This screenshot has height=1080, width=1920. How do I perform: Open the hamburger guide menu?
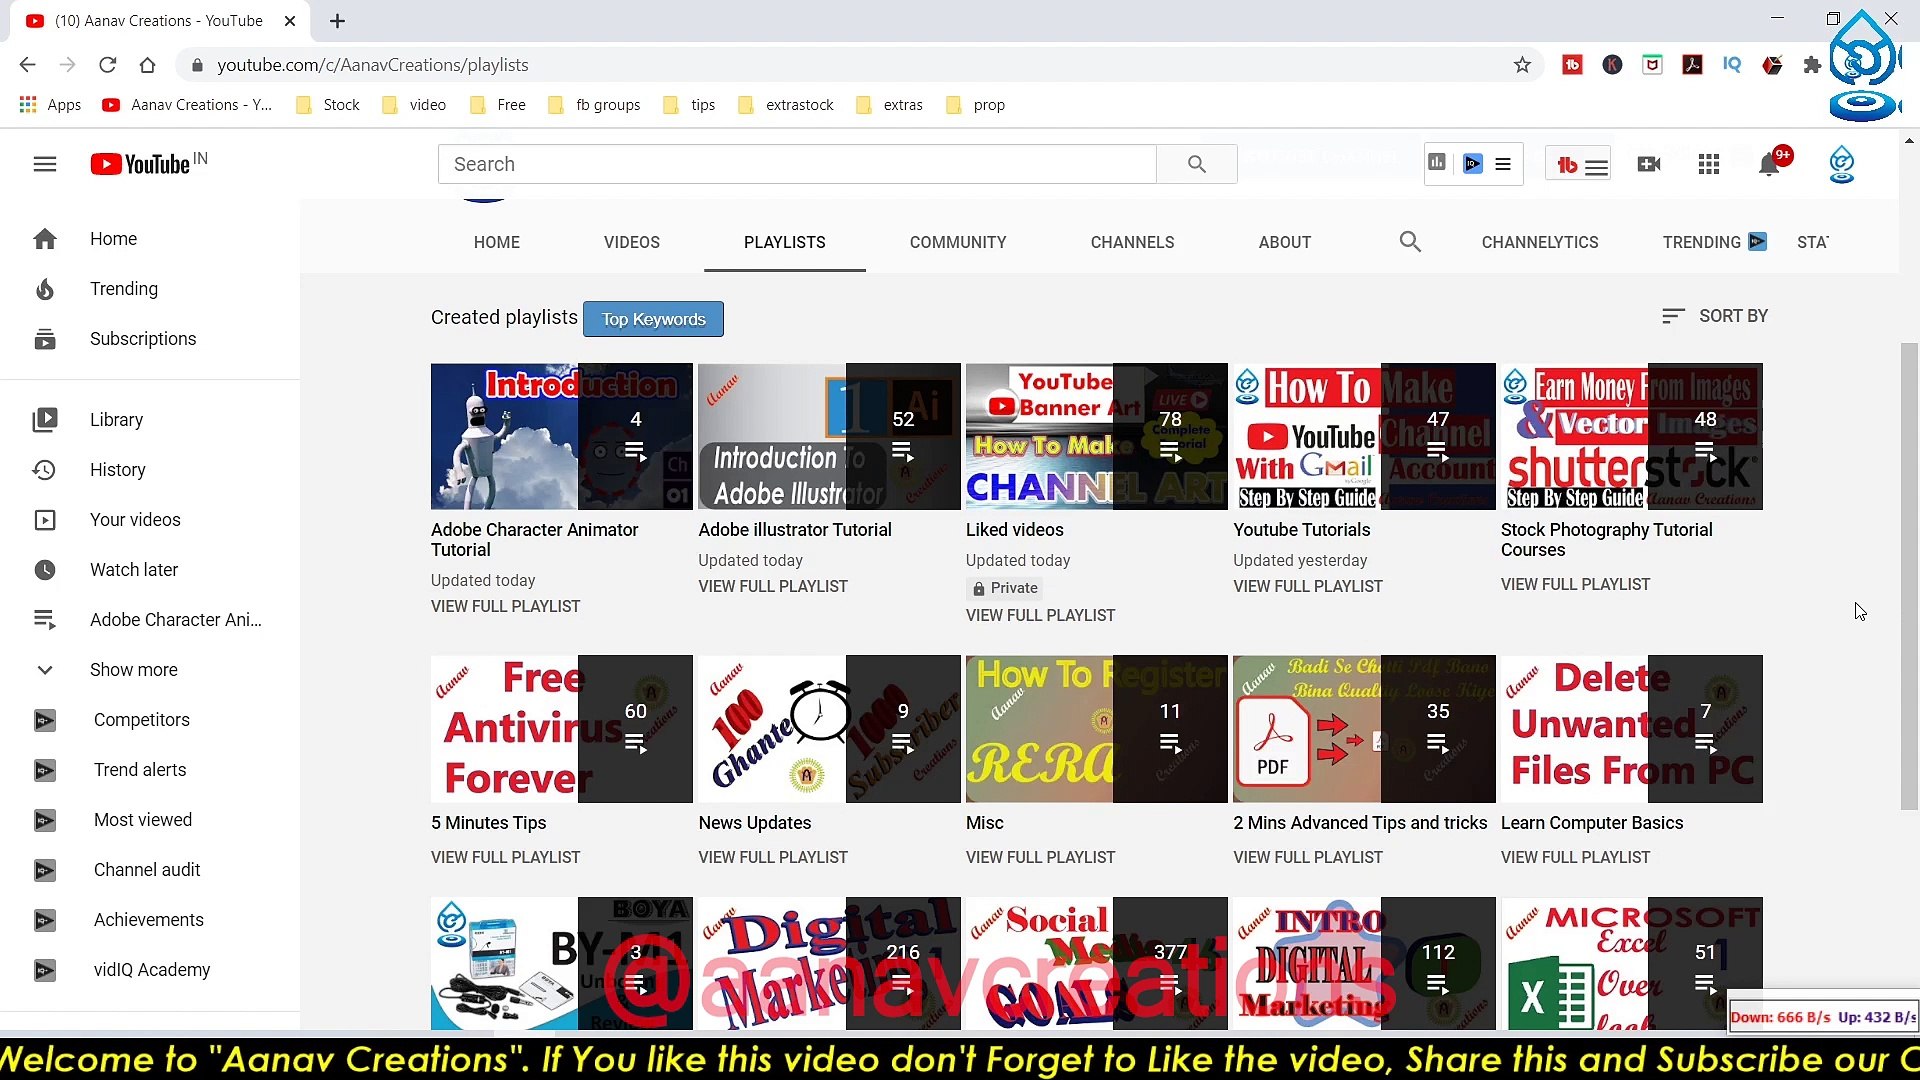[45, 164]
